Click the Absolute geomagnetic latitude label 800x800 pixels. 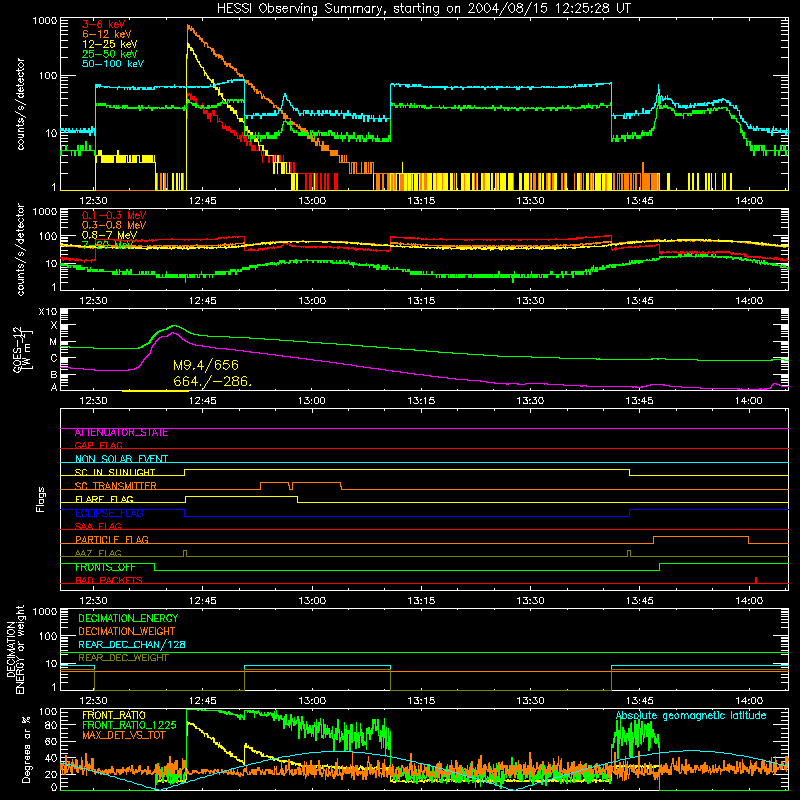coord(691,715)
